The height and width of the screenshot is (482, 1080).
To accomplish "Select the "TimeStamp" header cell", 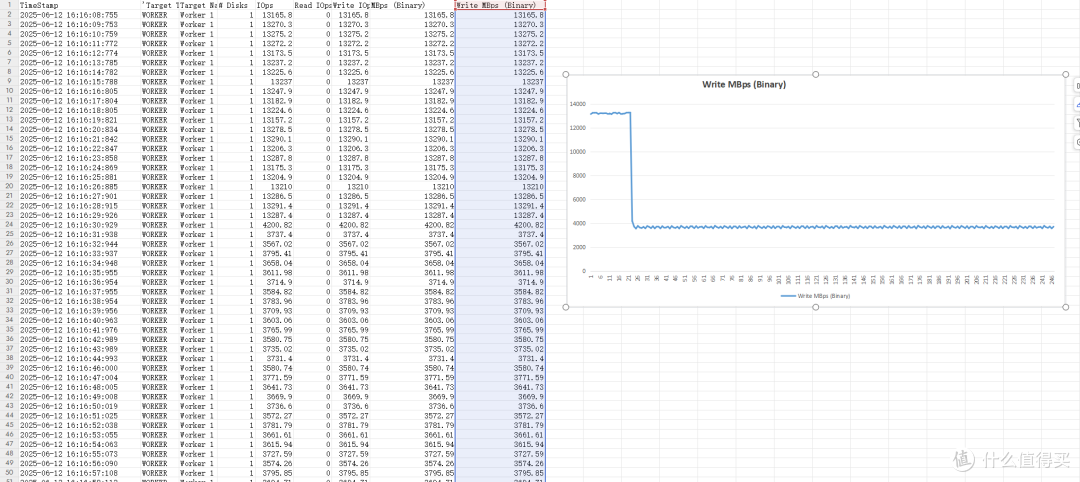I will 79,5.
